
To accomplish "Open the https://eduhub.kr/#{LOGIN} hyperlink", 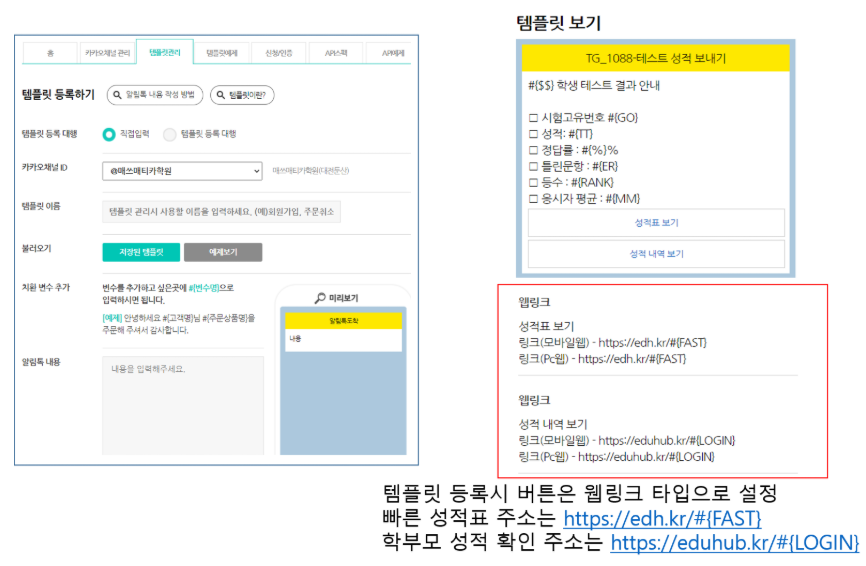I will [734, 542].
